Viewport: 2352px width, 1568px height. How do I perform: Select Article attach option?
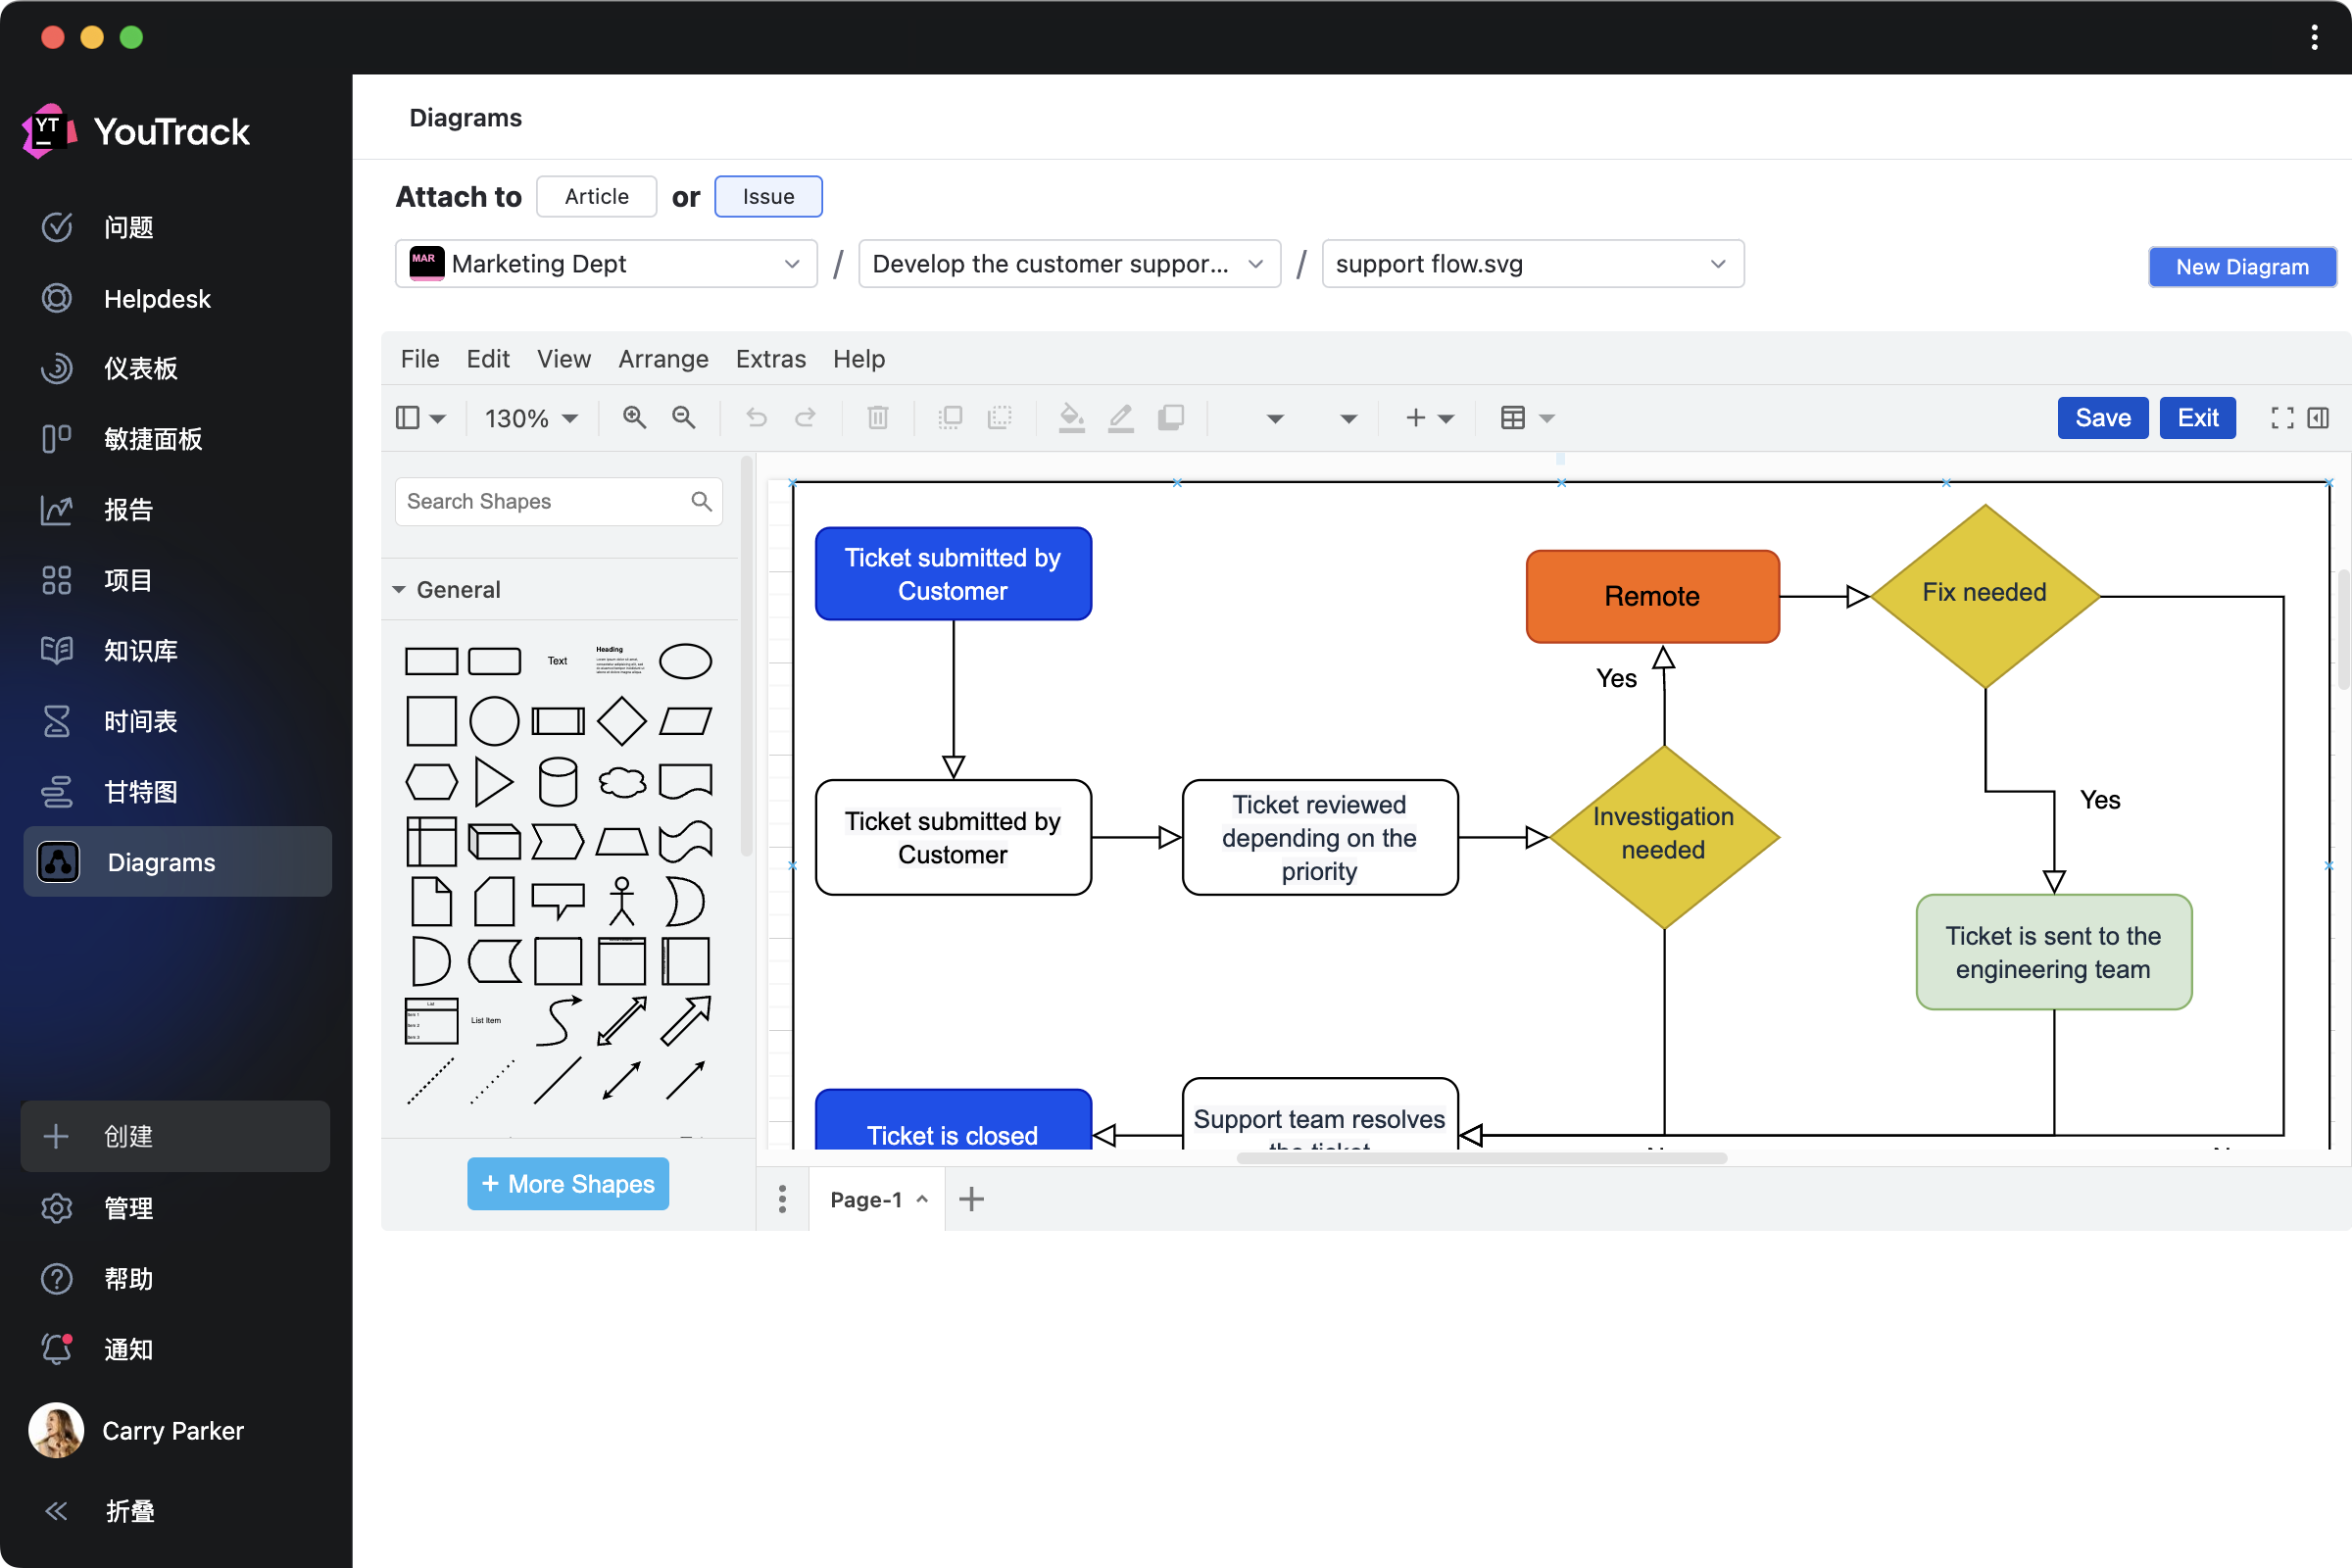pos(596,197)
